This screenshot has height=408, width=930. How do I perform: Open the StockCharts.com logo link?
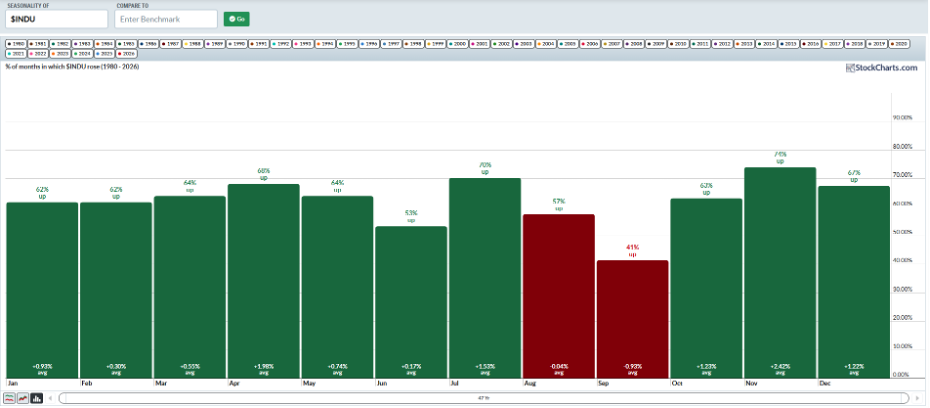point(881,68)
